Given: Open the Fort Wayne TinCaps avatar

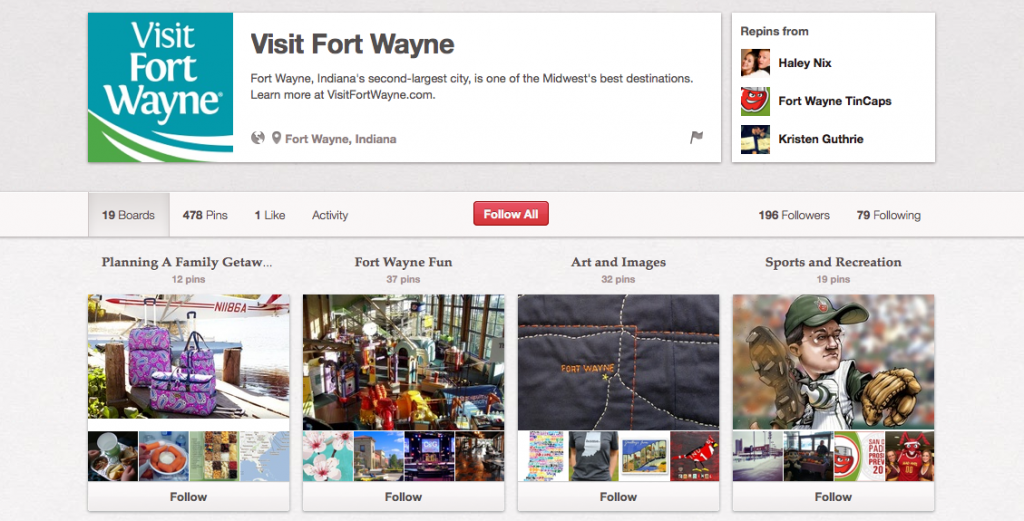Looking at the screenshot, I should click(755, 101).
